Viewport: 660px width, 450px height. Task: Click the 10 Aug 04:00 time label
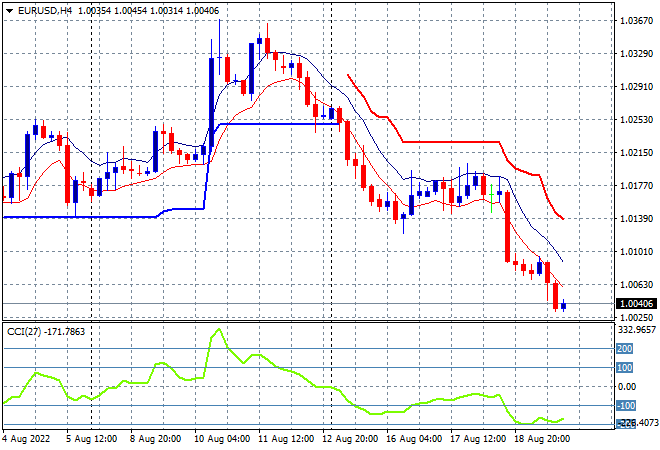222,439
